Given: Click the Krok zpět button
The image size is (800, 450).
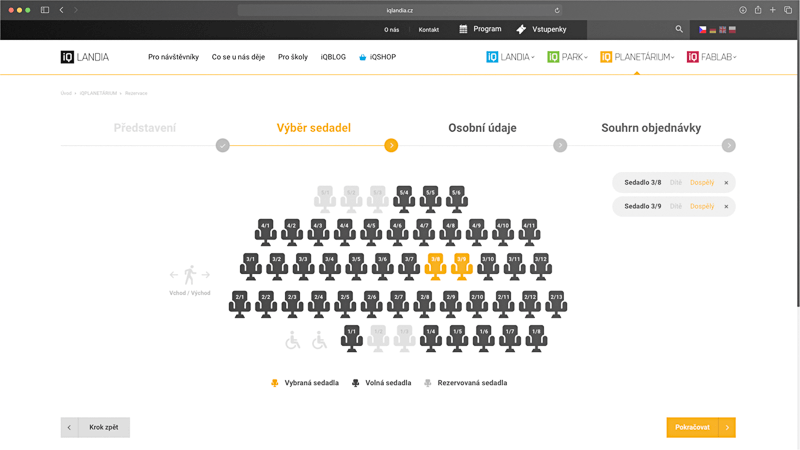Looking at the screenshot, I should click(95, 427).
